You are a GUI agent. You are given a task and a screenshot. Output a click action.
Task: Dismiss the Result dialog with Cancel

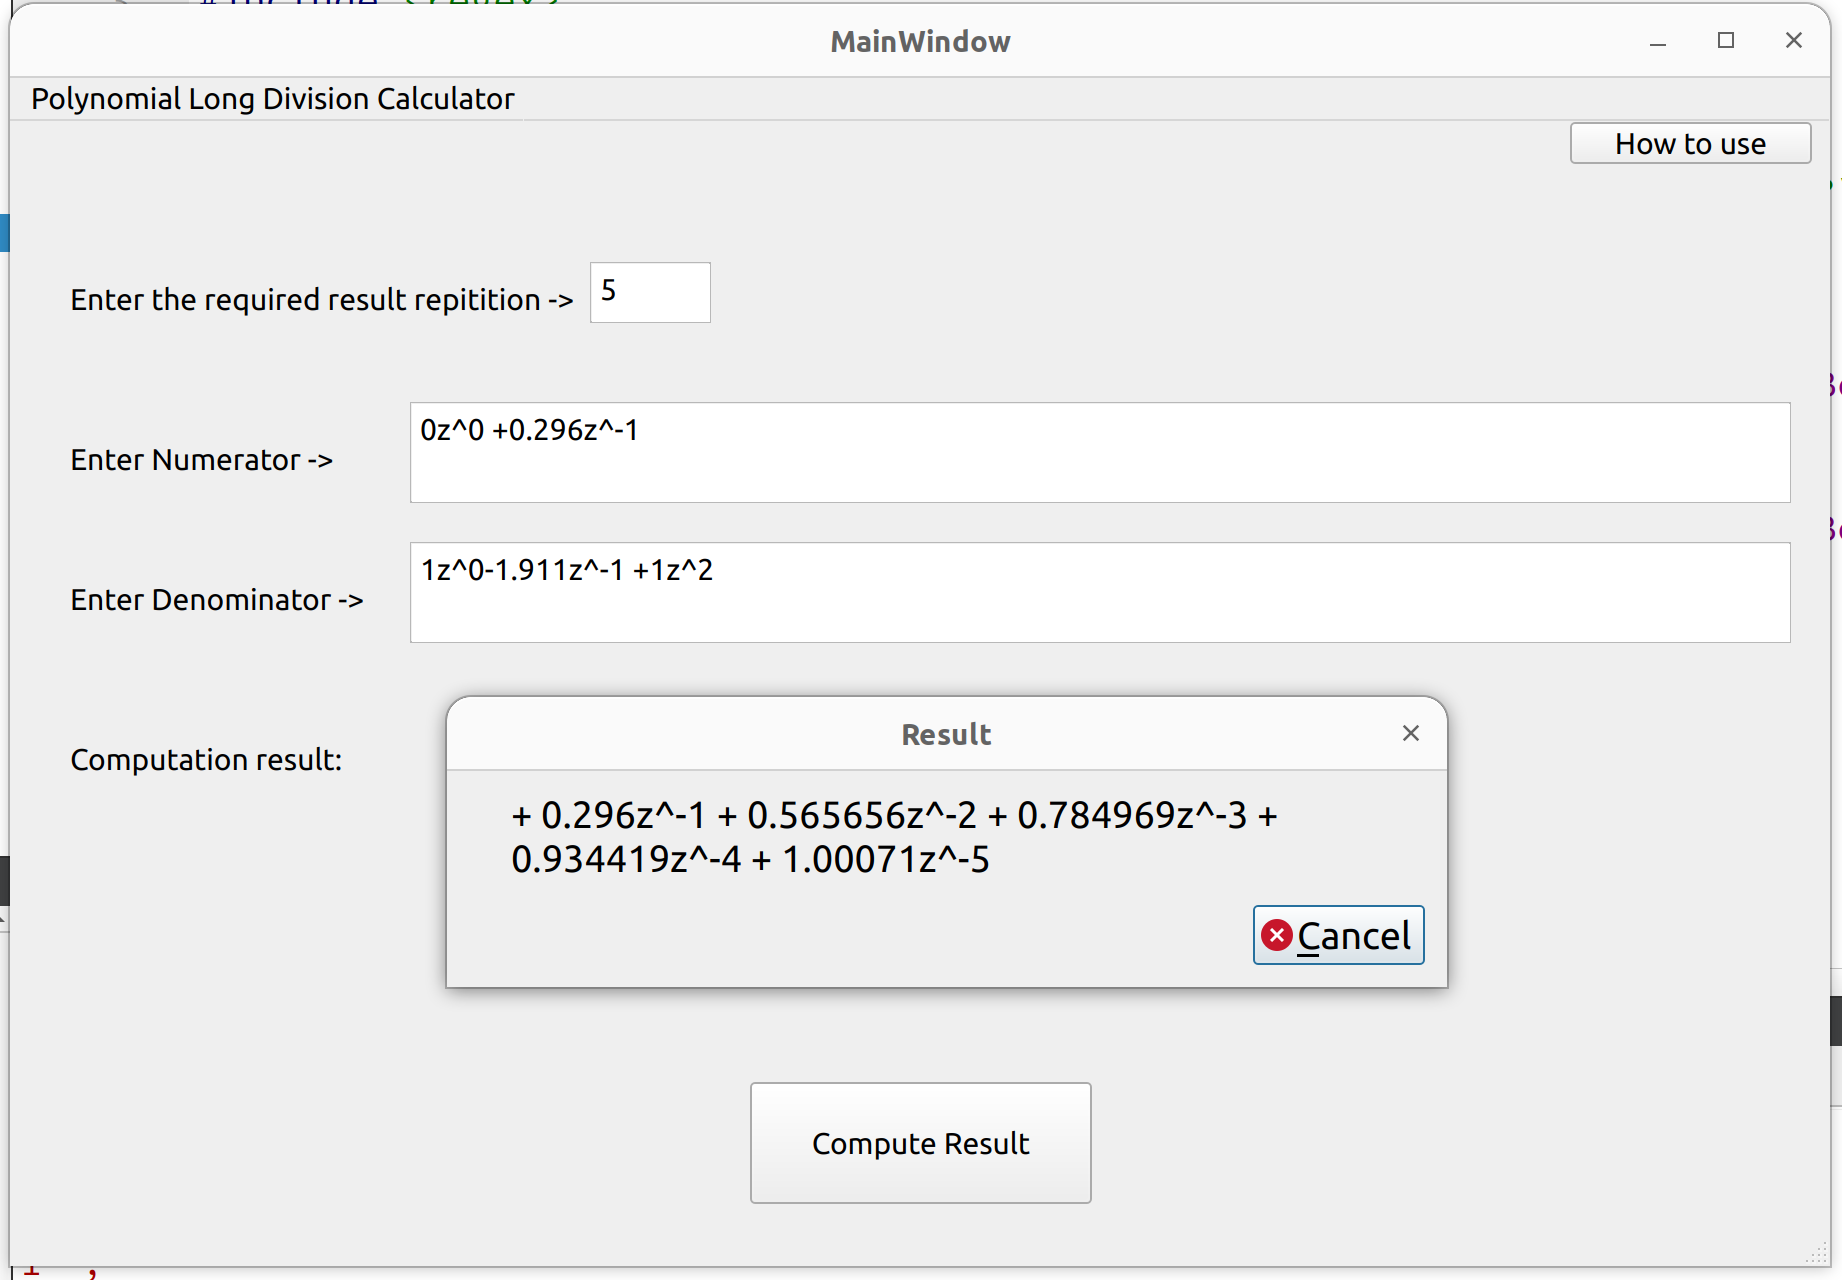tap(1338, 935)
